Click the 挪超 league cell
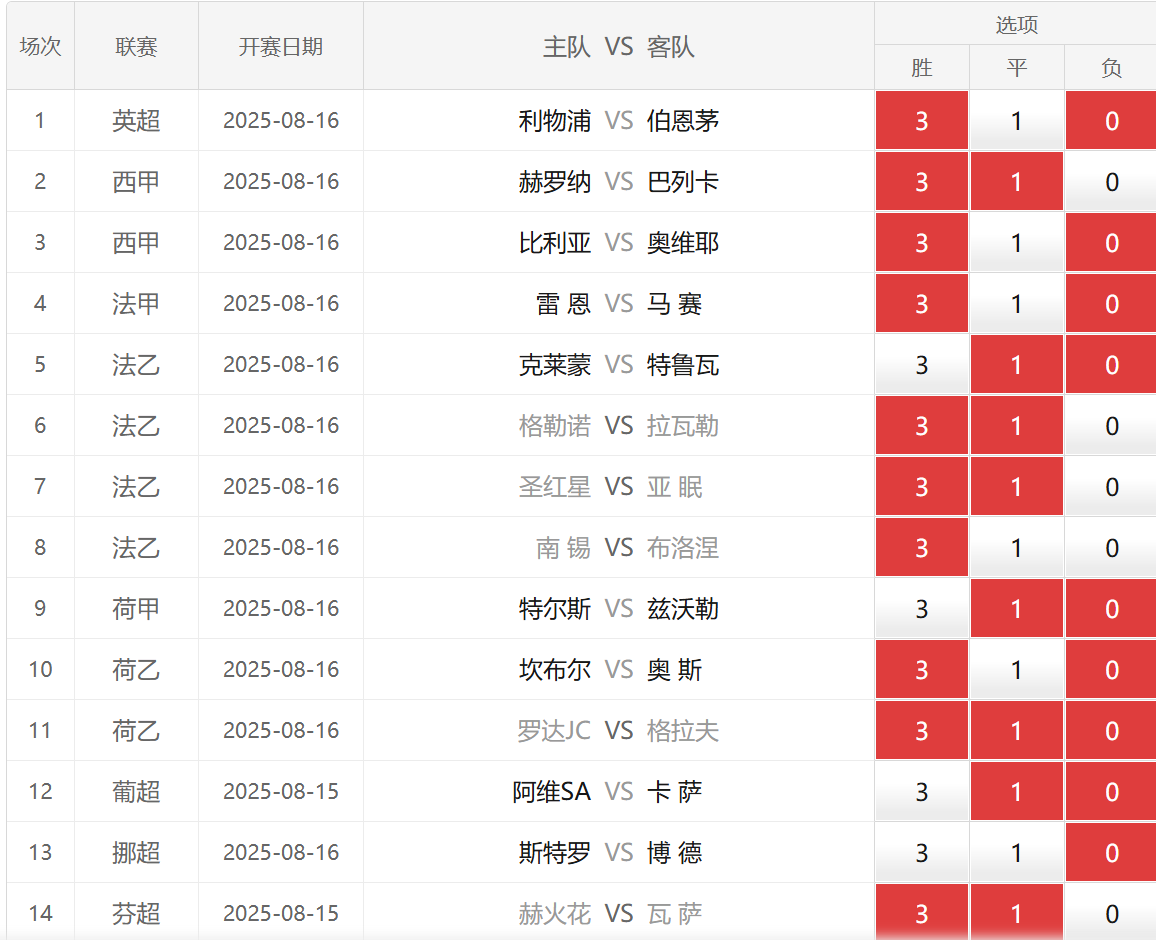Image resolution: width=1156 pixels, height=940 pixels. pyautogui.click(x=136, y=852)
